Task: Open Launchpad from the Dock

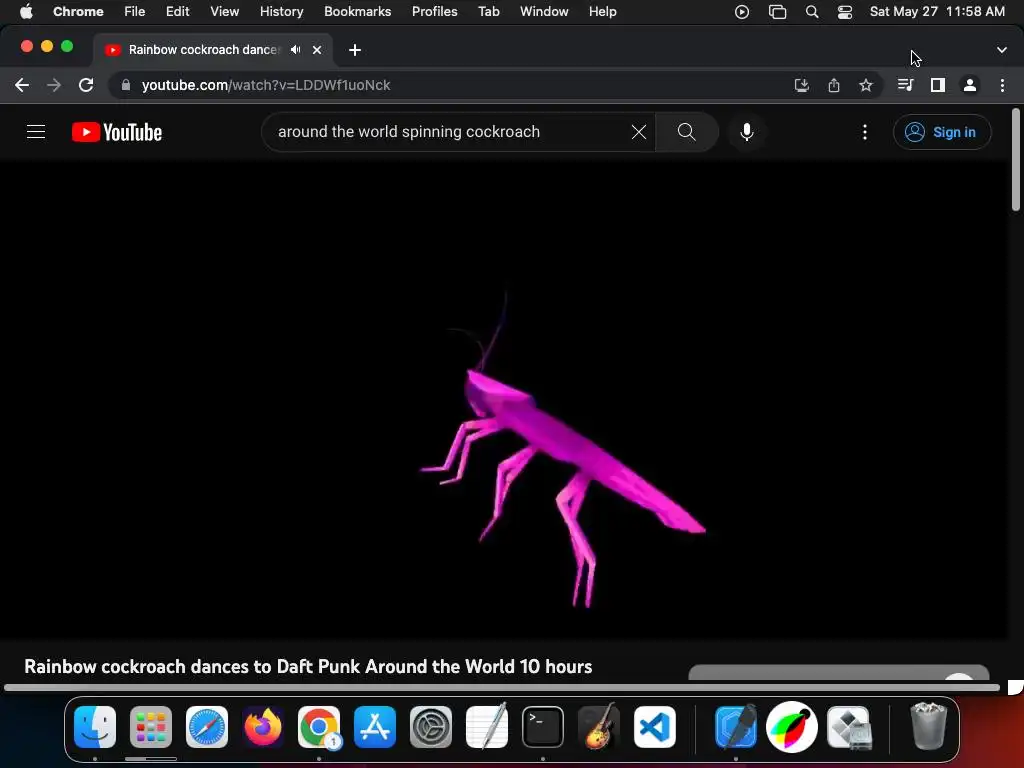Action: click(151, 727)
